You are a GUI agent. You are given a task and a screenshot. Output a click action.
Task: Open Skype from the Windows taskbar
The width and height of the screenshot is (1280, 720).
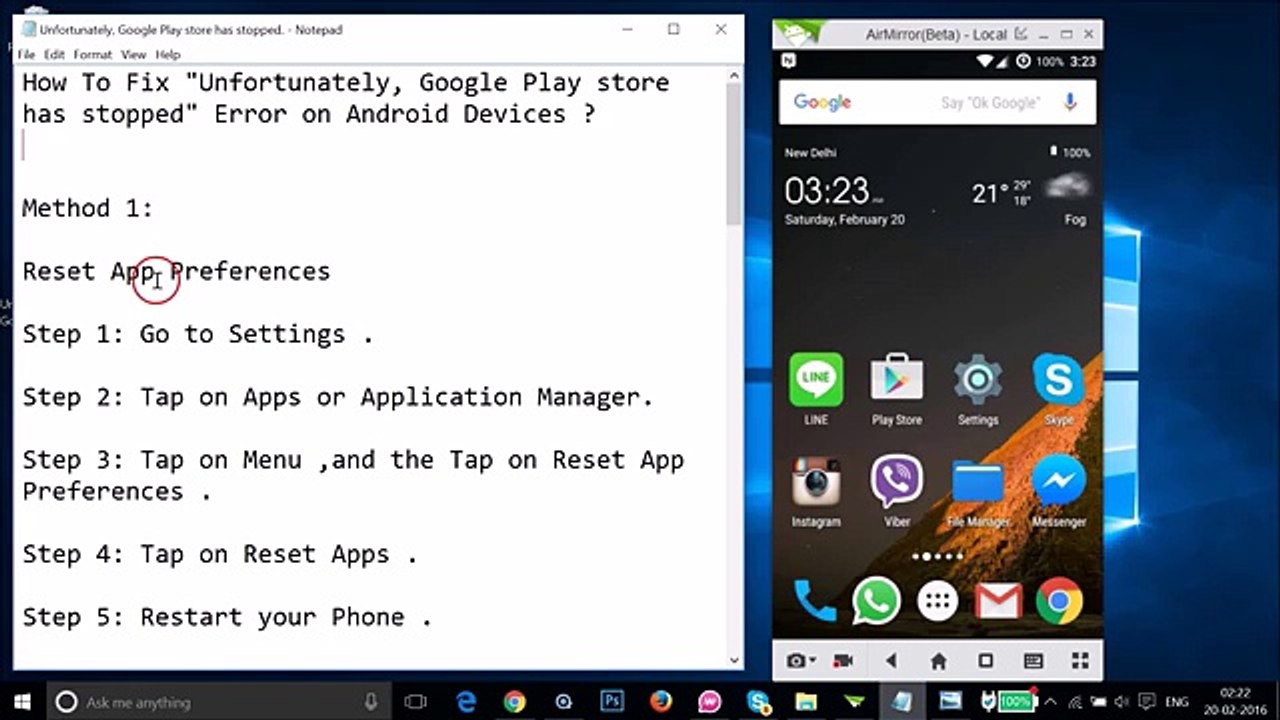(x=758, y=702)
